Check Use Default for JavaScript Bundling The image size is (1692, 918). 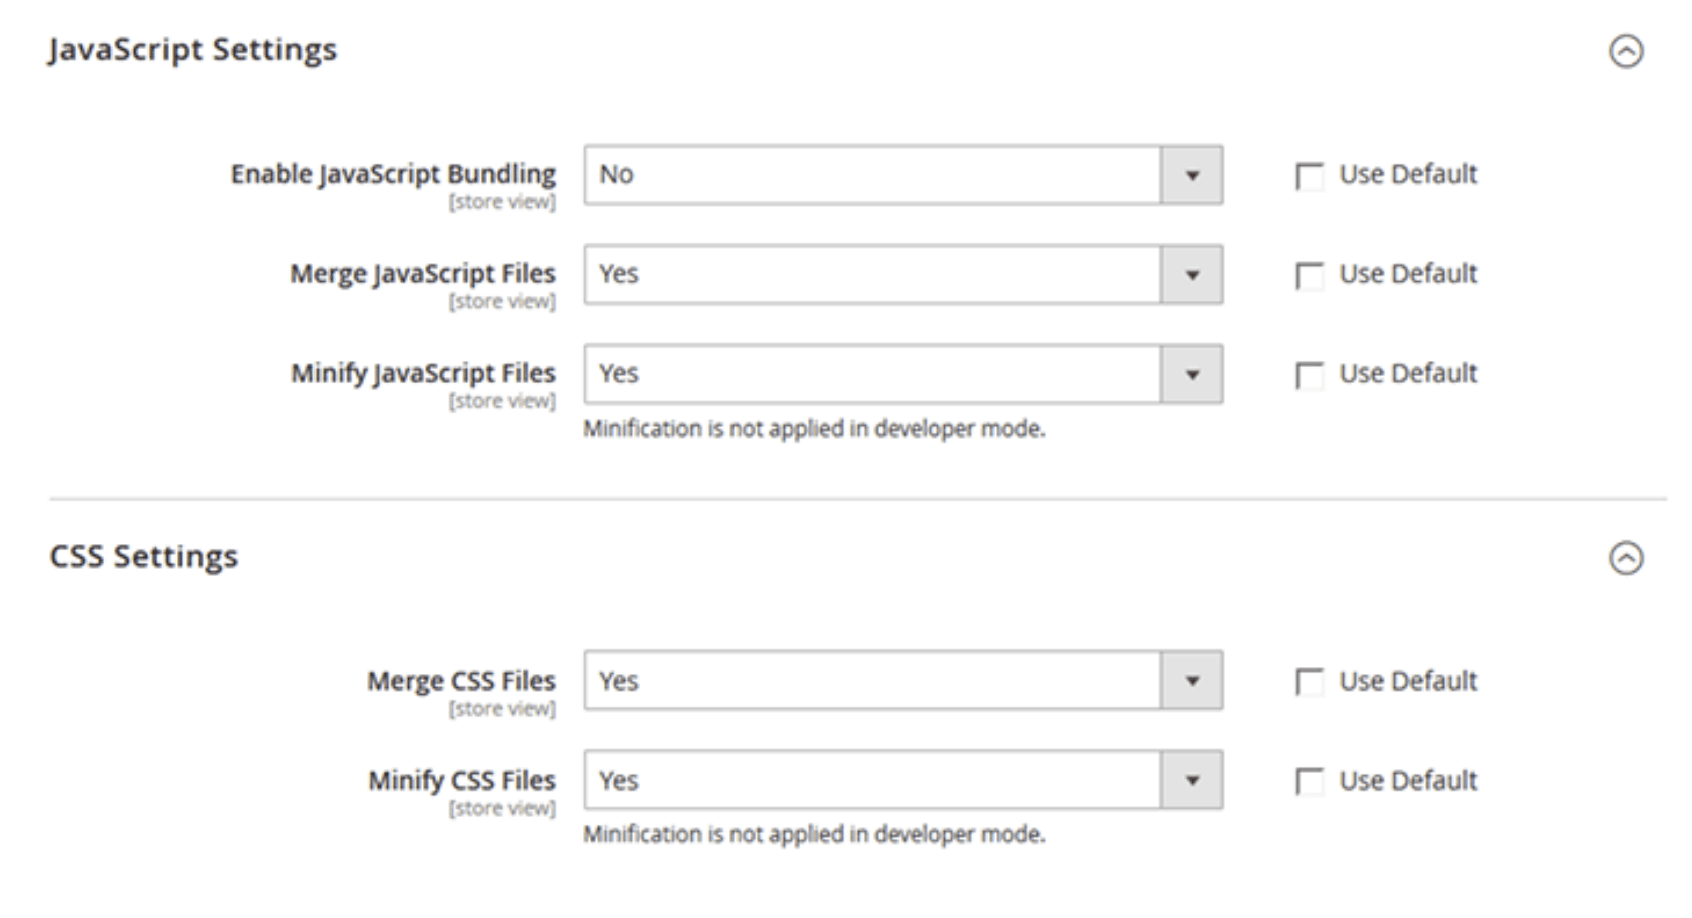point(1309,176)
